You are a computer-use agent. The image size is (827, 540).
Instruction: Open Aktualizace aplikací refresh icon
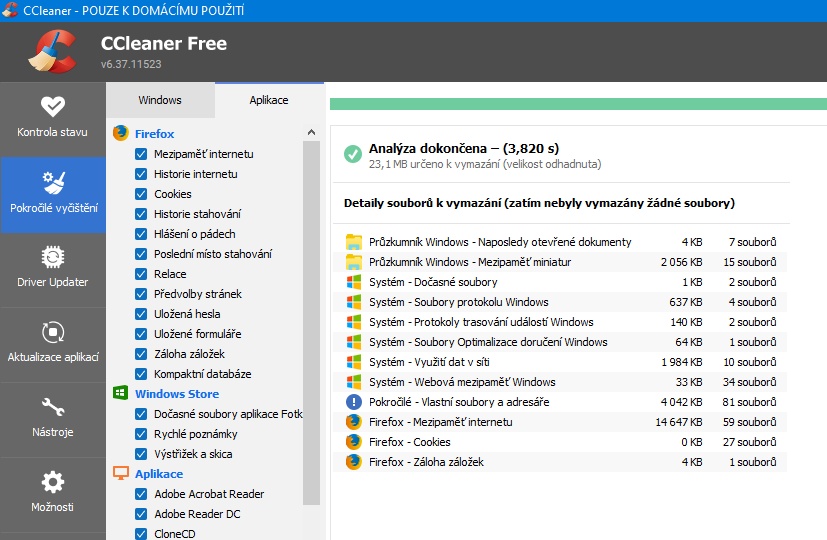tap(53, 332)
